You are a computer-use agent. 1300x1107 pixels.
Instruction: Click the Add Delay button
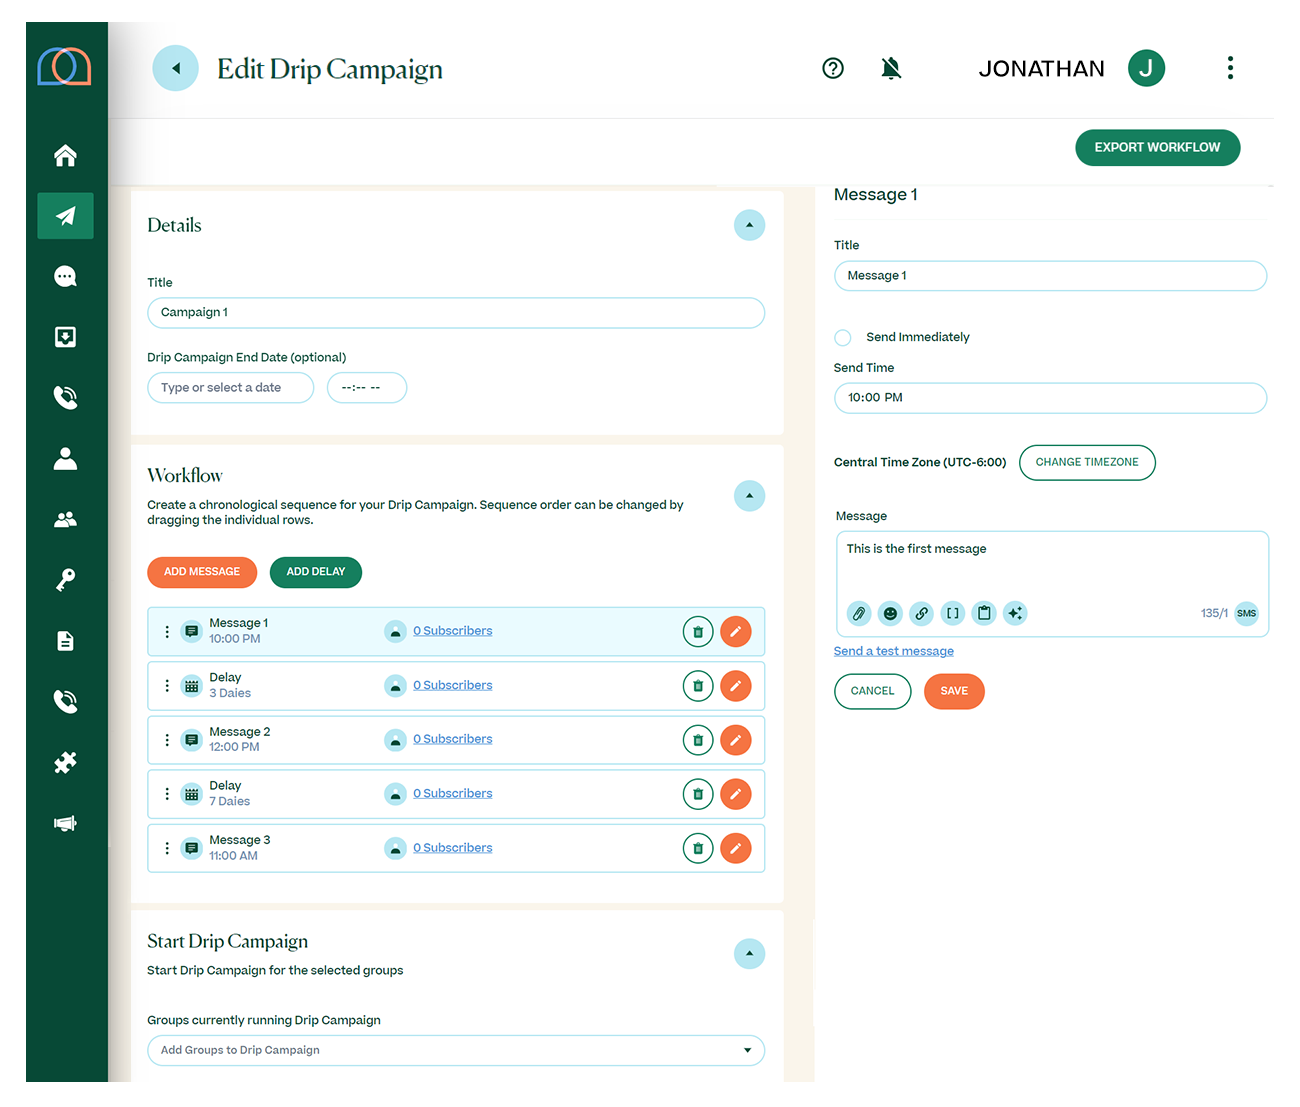point(315,572)
